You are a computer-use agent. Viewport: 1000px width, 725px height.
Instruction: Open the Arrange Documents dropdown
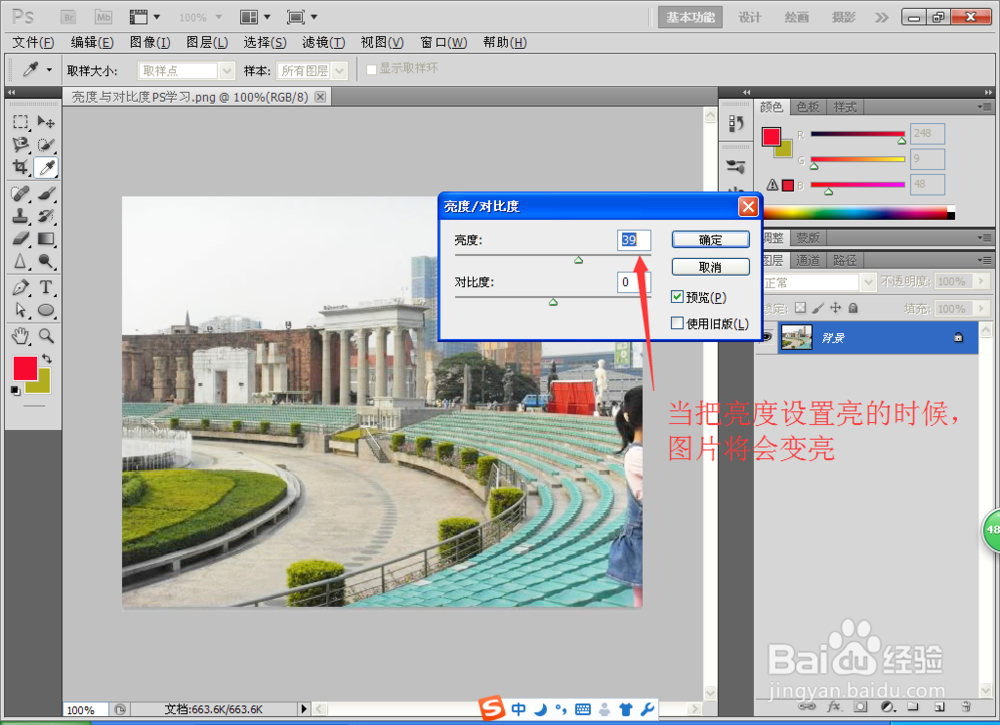point(254,17)
